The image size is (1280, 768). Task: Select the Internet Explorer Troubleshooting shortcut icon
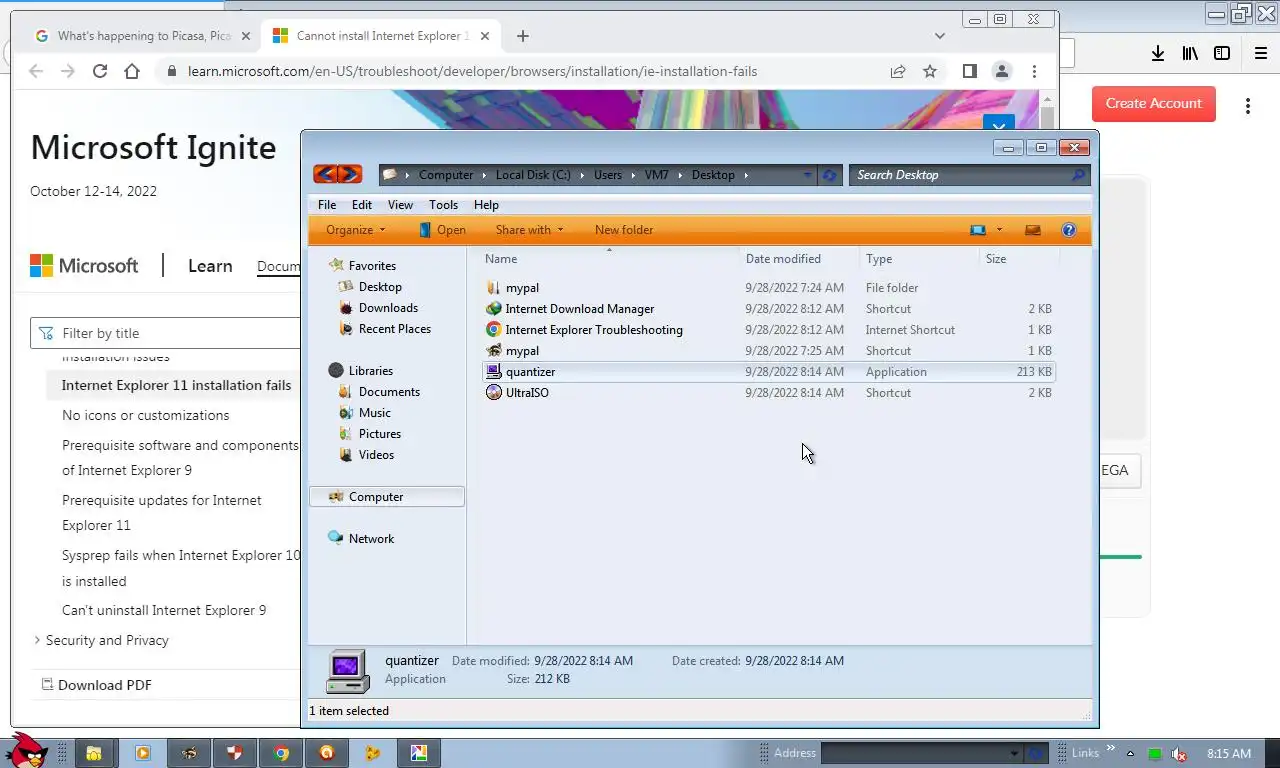click(493, 330)
